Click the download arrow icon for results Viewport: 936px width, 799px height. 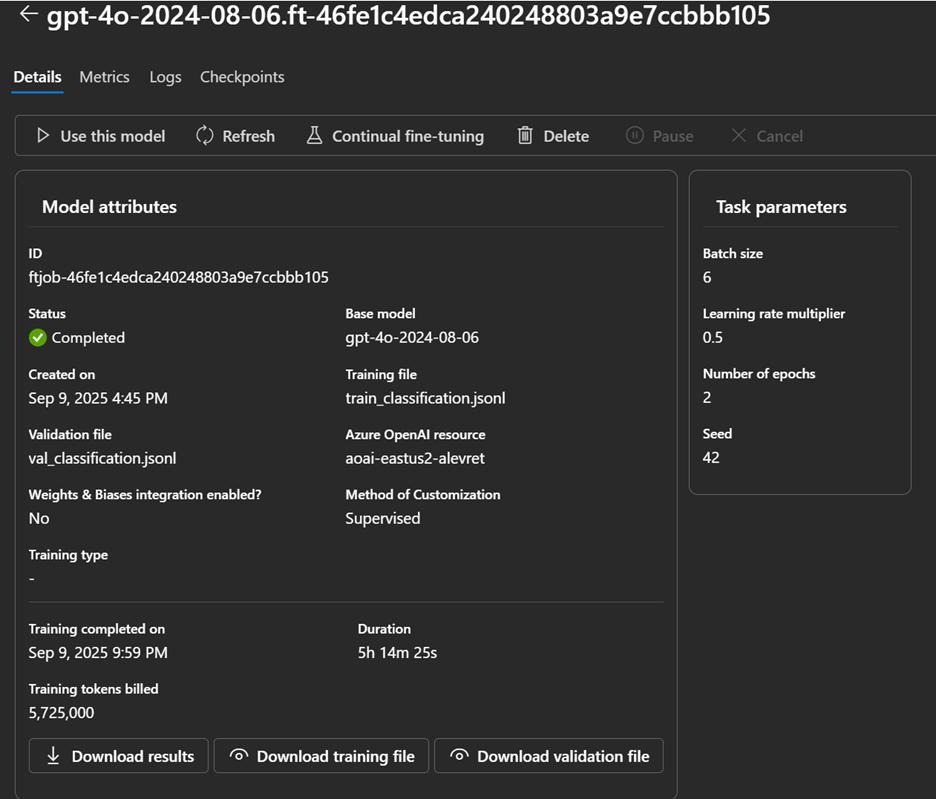click(53, 756)
